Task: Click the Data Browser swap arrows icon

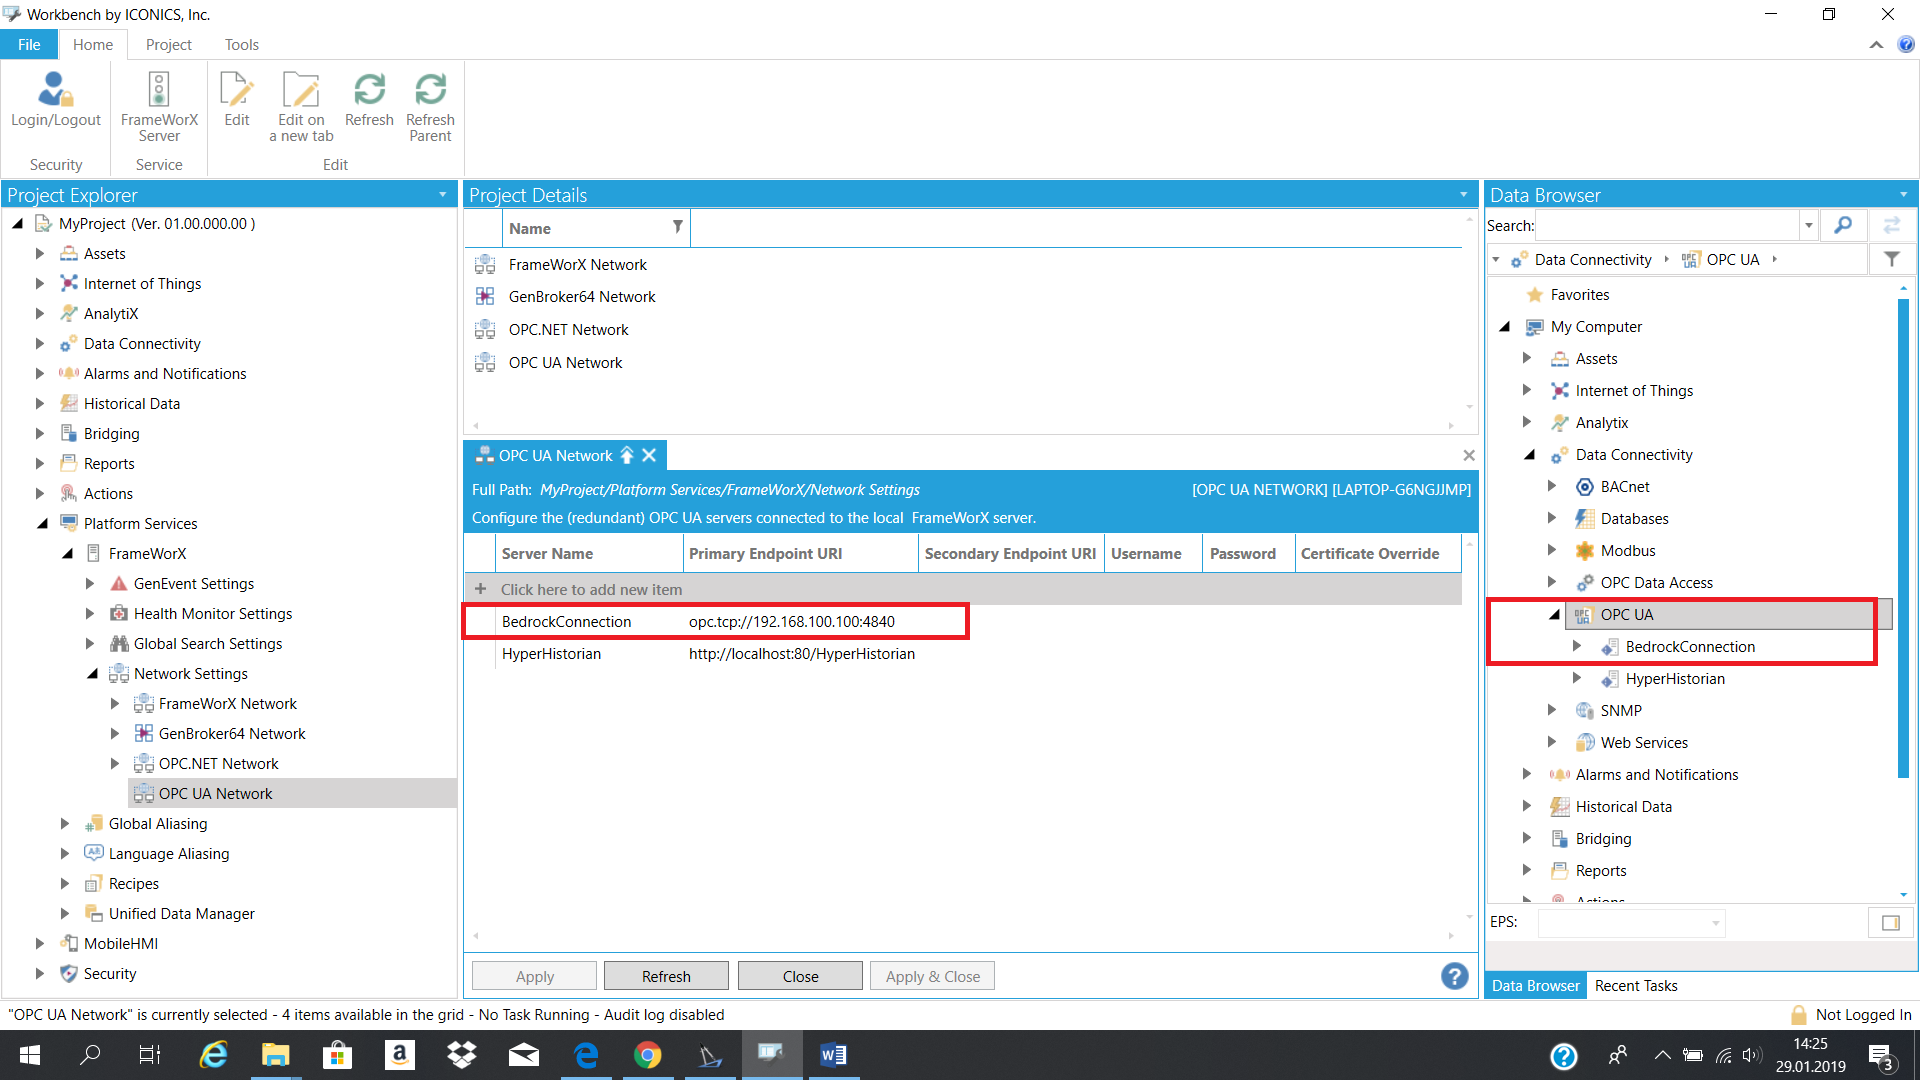Action: (1892, 226)
